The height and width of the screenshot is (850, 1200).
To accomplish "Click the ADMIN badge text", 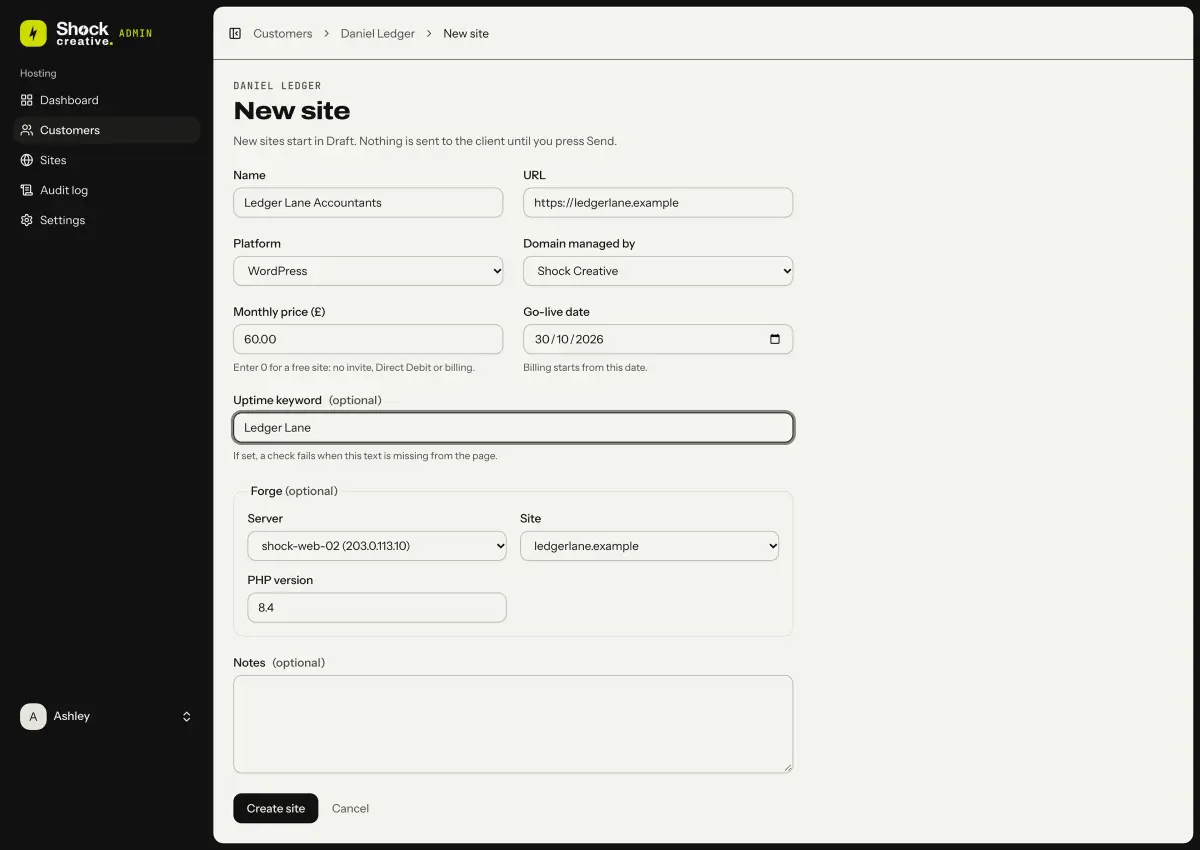I will [x=136, y=33].
